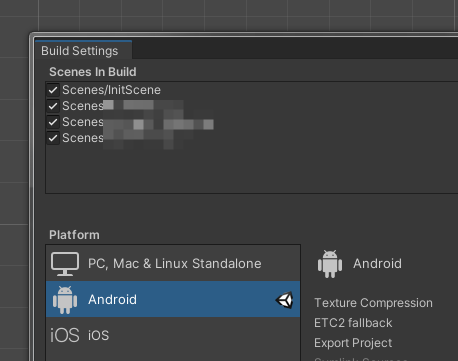This screenshot has height=361, width=458.
Task: Select the Scenes/InitScene entry name
Action: [111, 90]
